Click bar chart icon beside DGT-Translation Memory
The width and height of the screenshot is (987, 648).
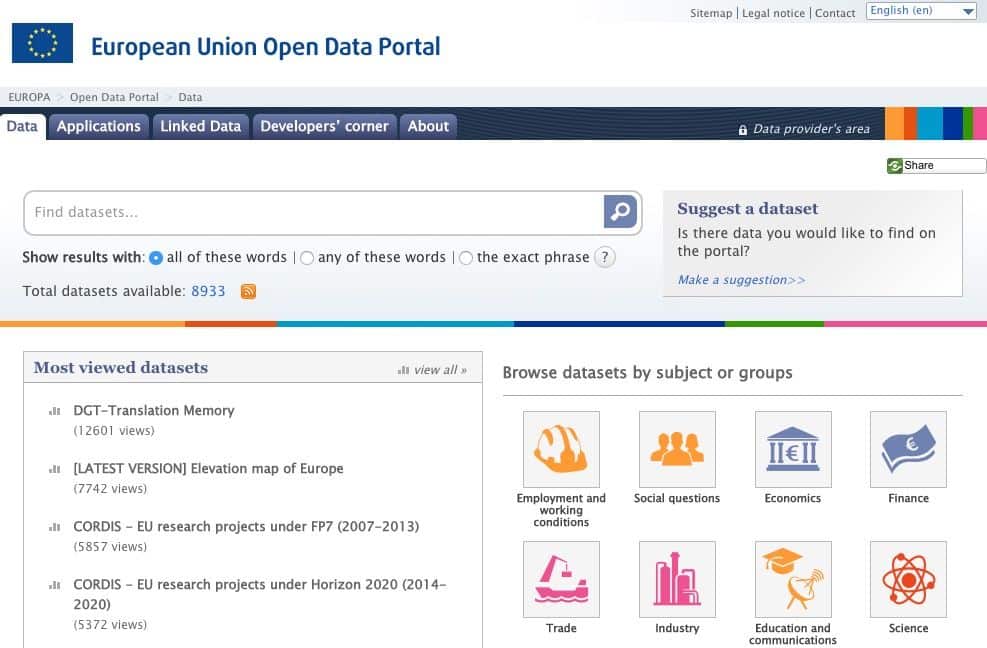click(x=55, y=411)
